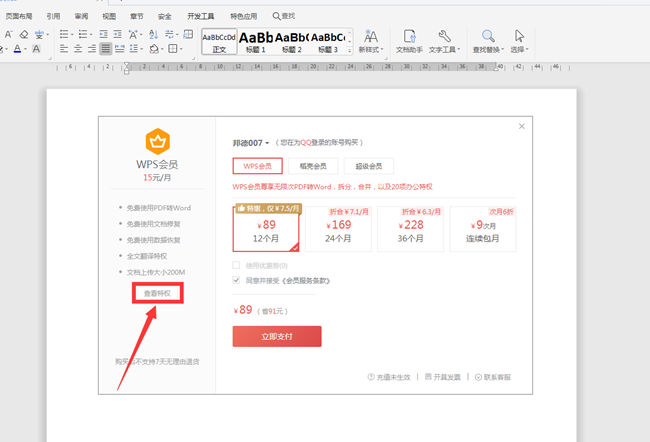Open 查找替换 find and replace

488,41
